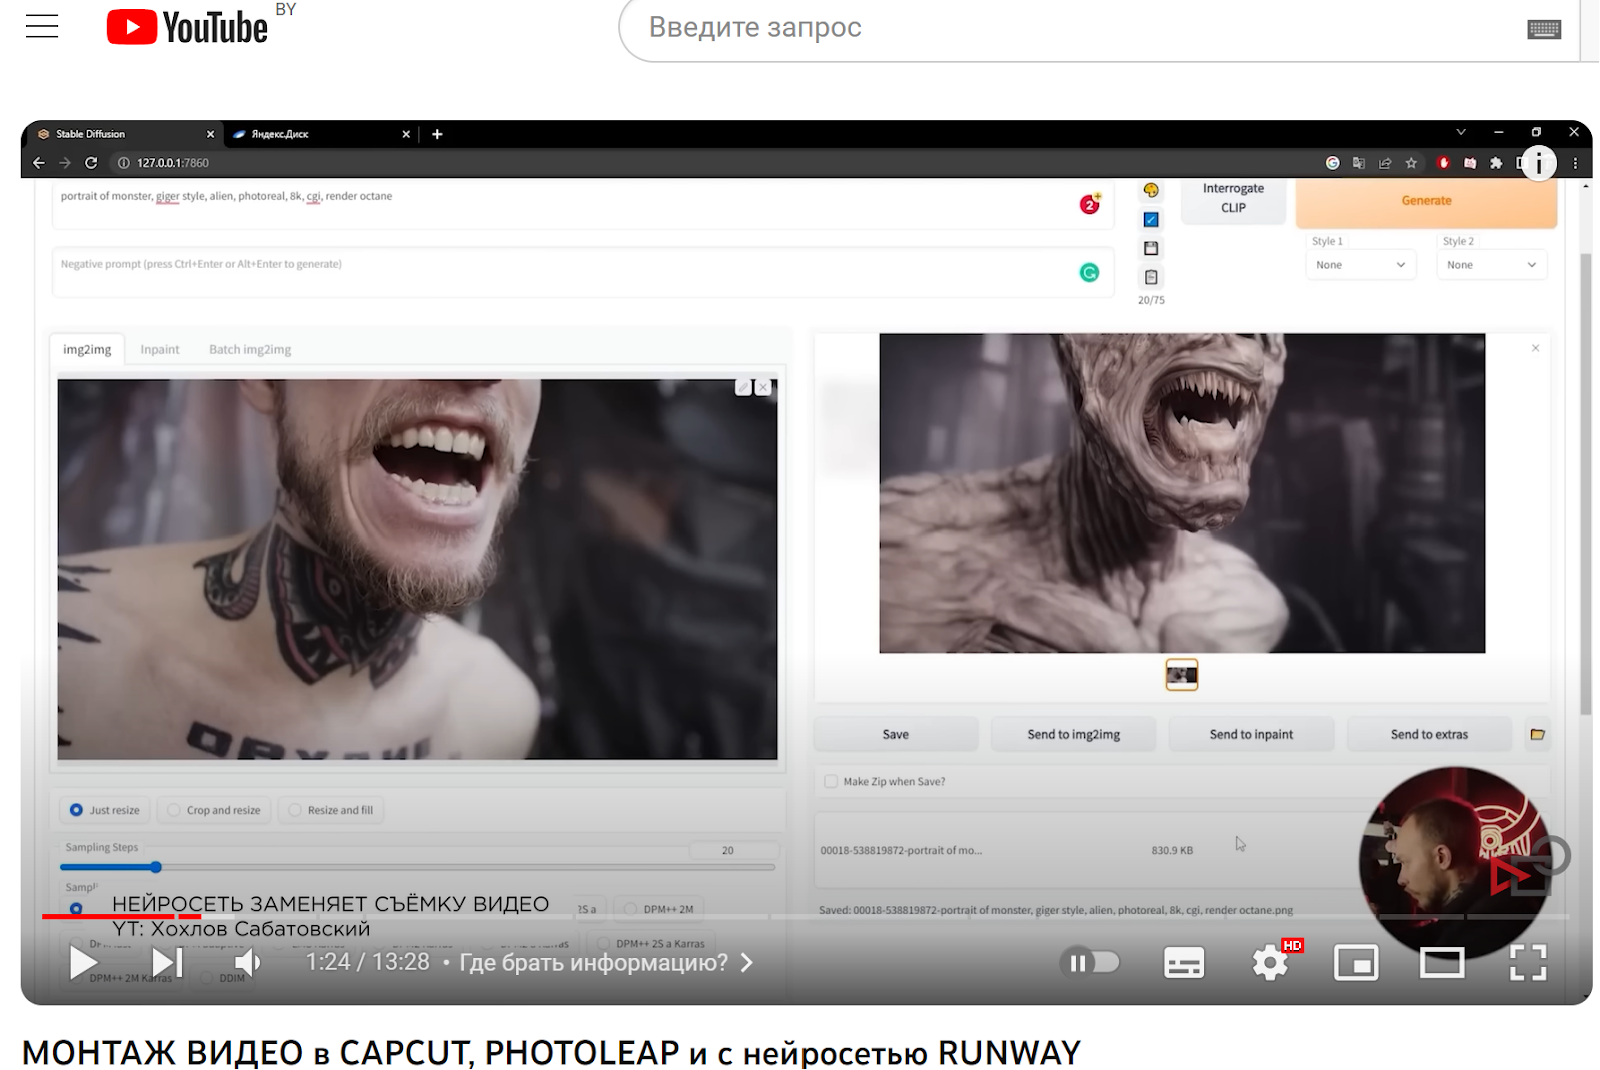This screenshot has width=1600, height=1070.
Task: Click the Send to inpaint button
Action: click(x=1251, y=734)
